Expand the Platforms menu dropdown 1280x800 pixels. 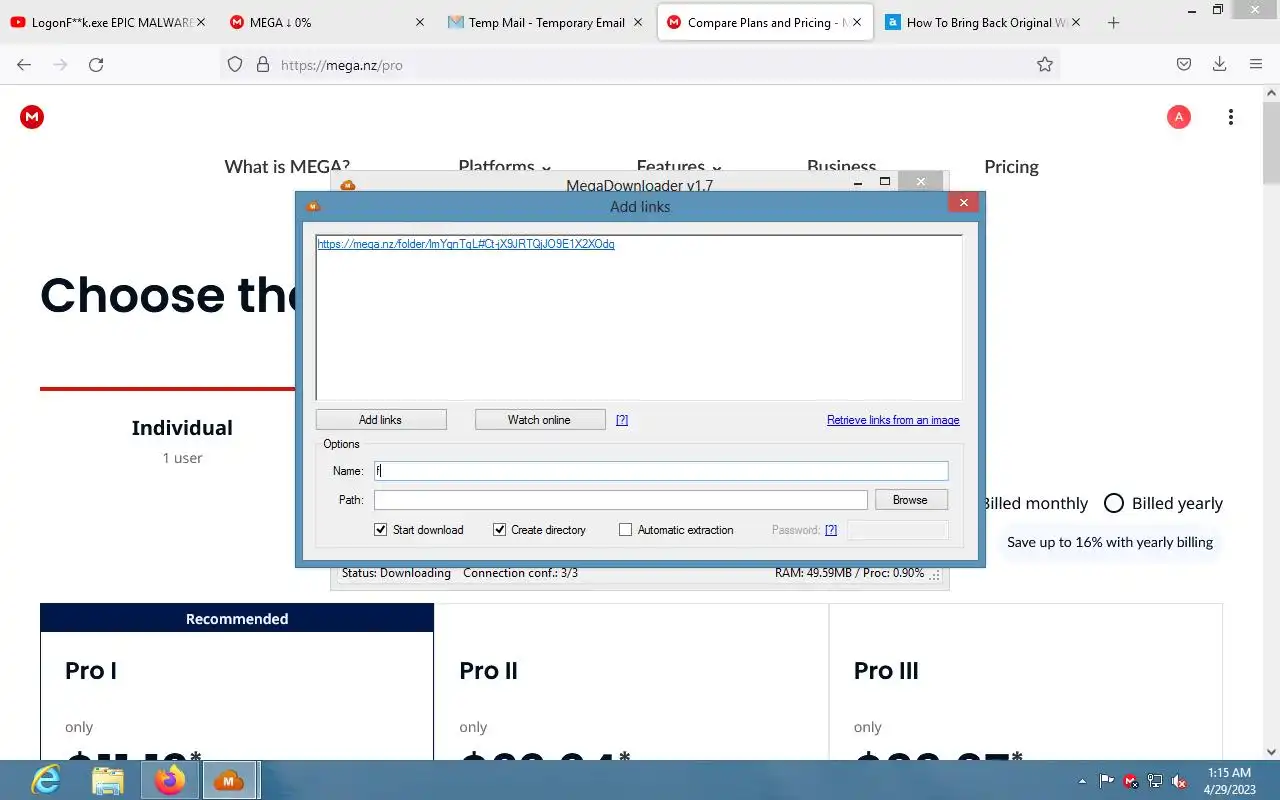pyautogui.click(x=504, y=167)
